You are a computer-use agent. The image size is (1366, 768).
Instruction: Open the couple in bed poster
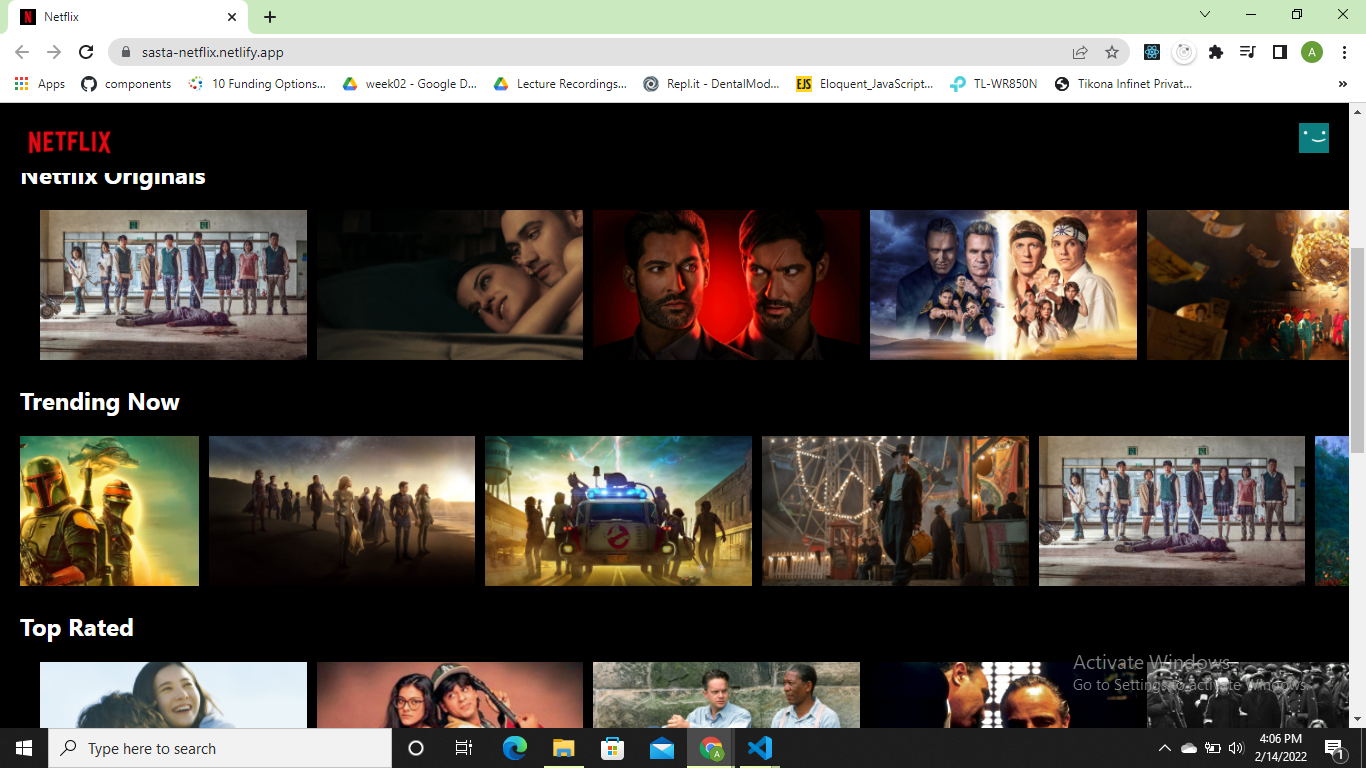coord(450,285)
